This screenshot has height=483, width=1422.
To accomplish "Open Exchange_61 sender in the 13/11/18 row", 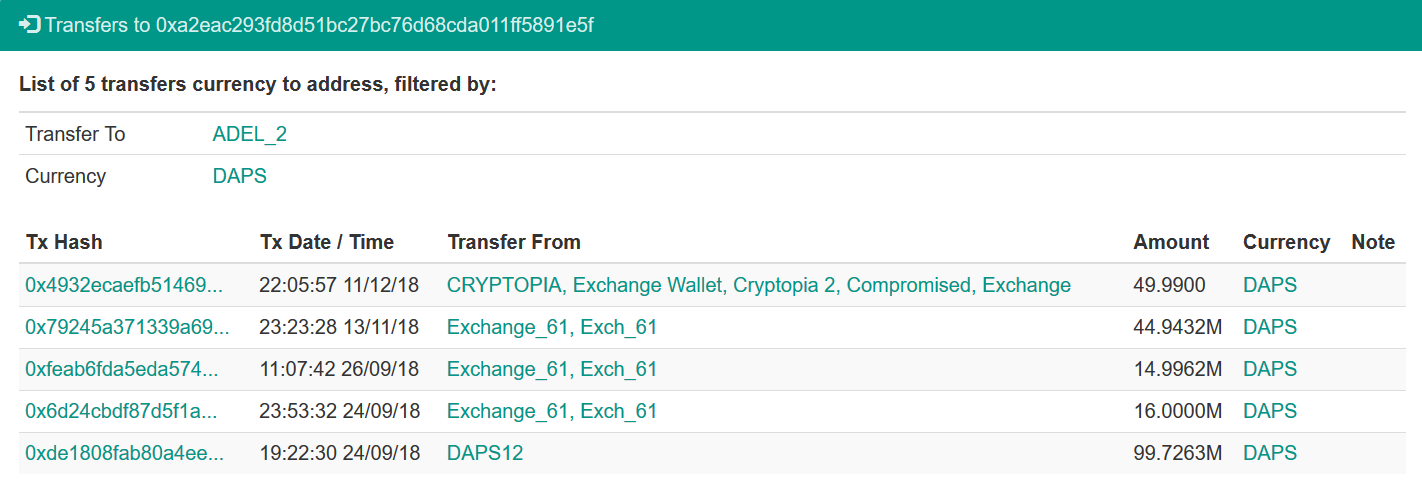I will click(x=552, y=327).
